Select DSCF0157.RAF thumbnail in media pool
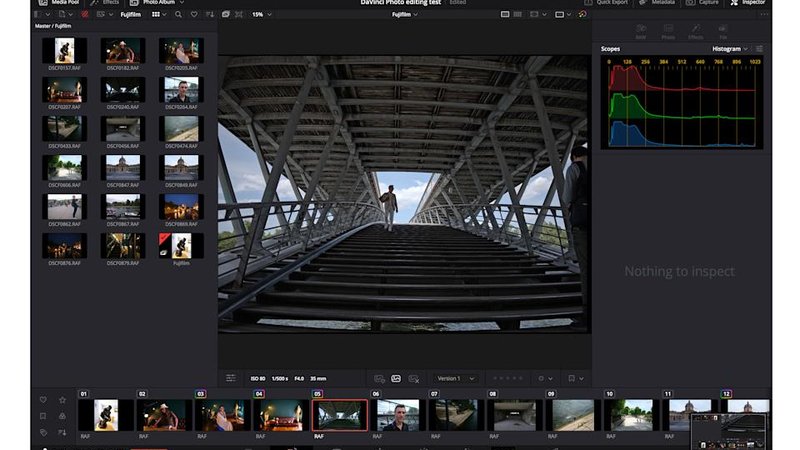 (64, 51)
